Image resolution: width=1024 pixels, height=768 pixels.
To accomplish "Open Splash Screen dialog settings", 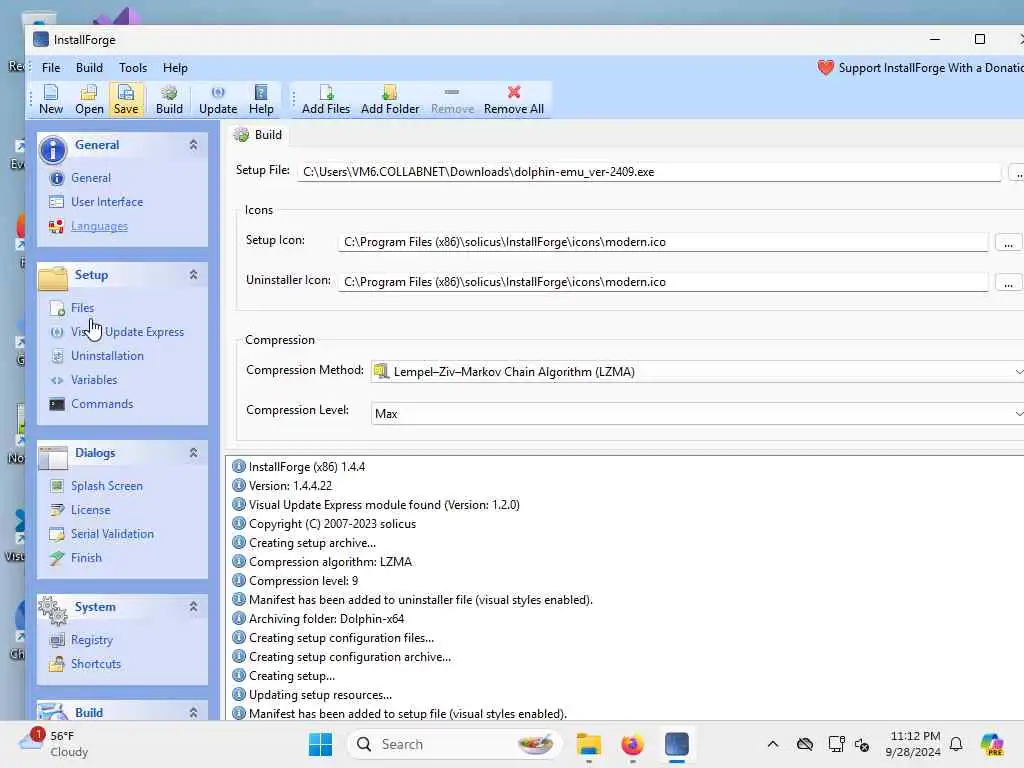I will coord(106,486).
